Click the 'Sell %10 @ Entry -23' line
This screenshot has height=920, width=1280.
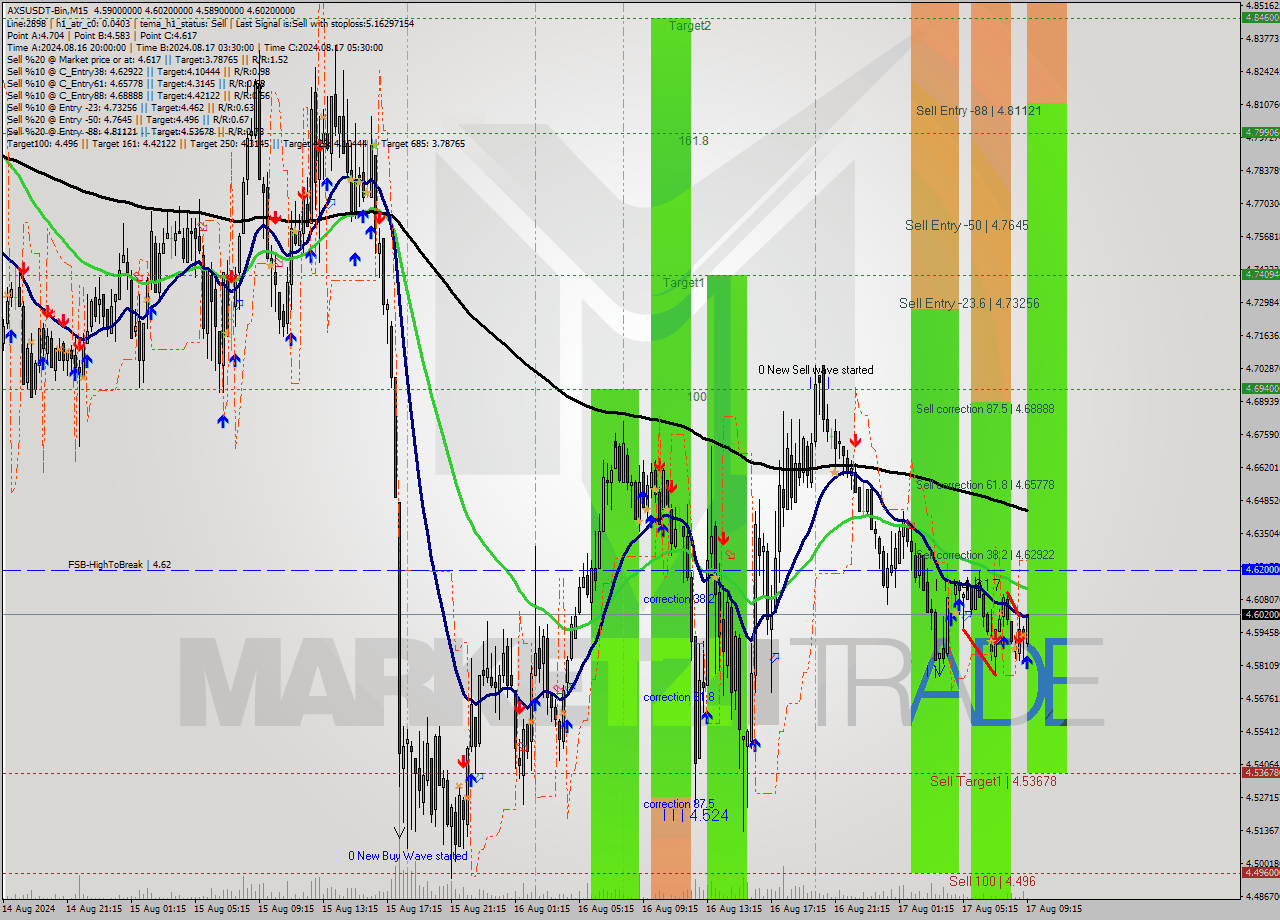click(x=132, y=107)
